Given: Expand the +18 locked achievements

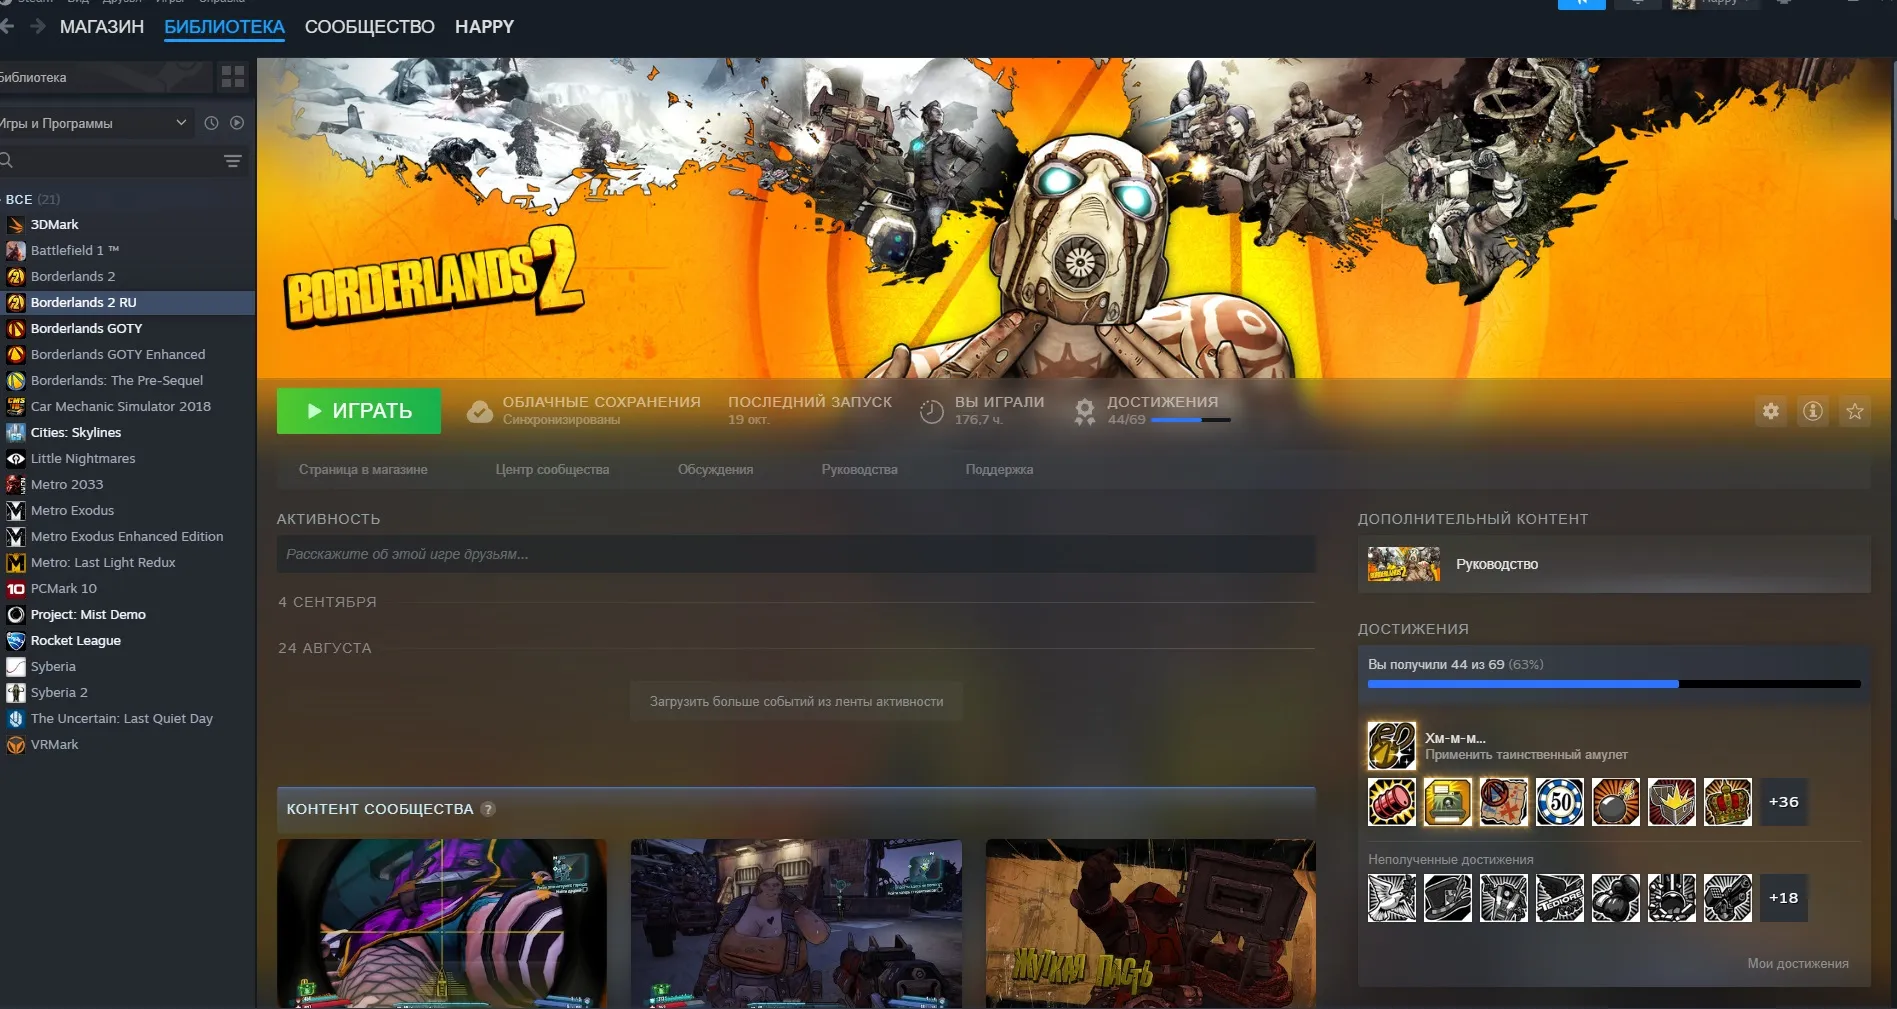Looking at the screenshot, I should 1783,898.
